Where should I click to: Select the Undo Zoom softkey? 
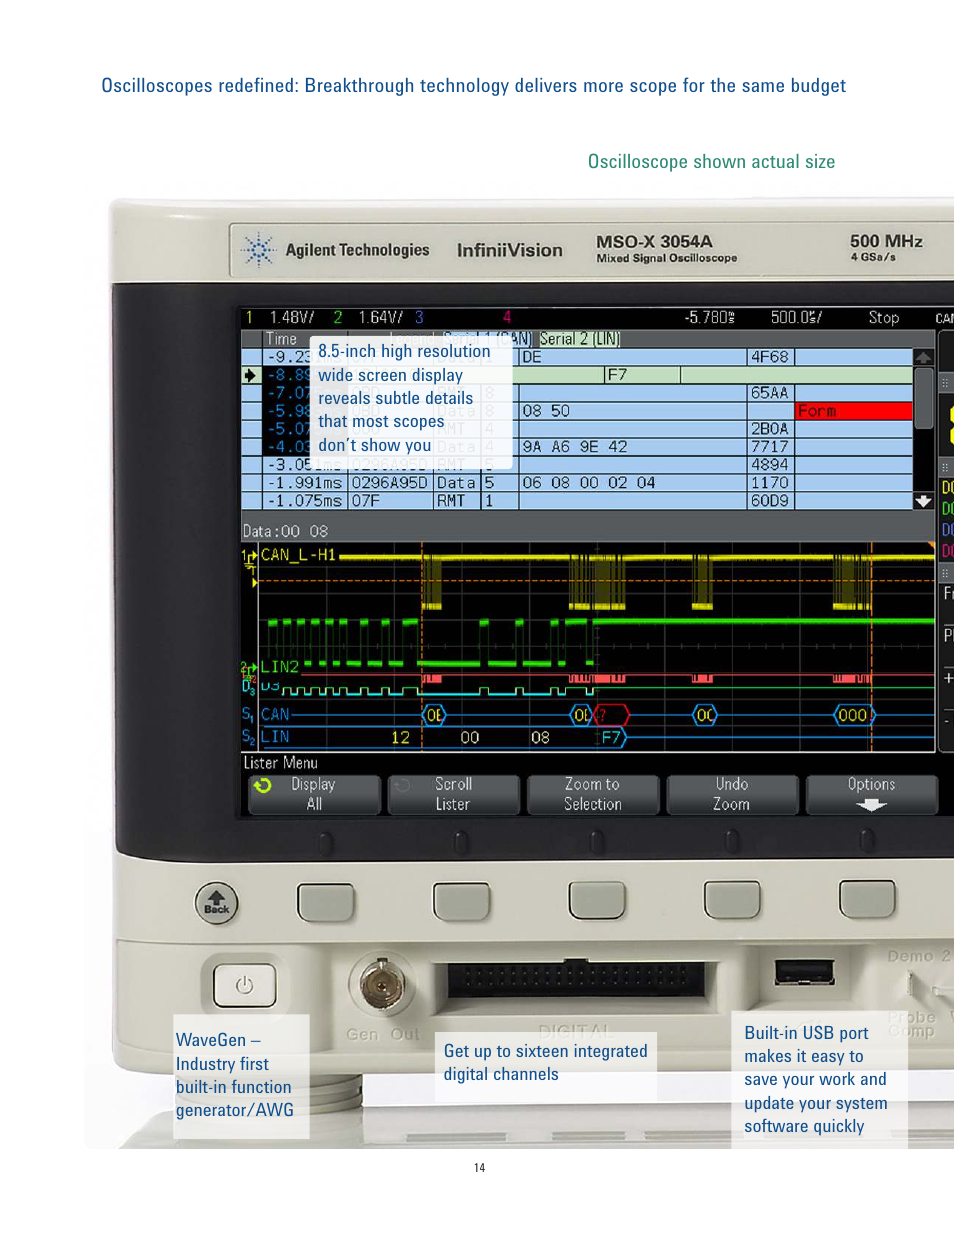(731, 794)
